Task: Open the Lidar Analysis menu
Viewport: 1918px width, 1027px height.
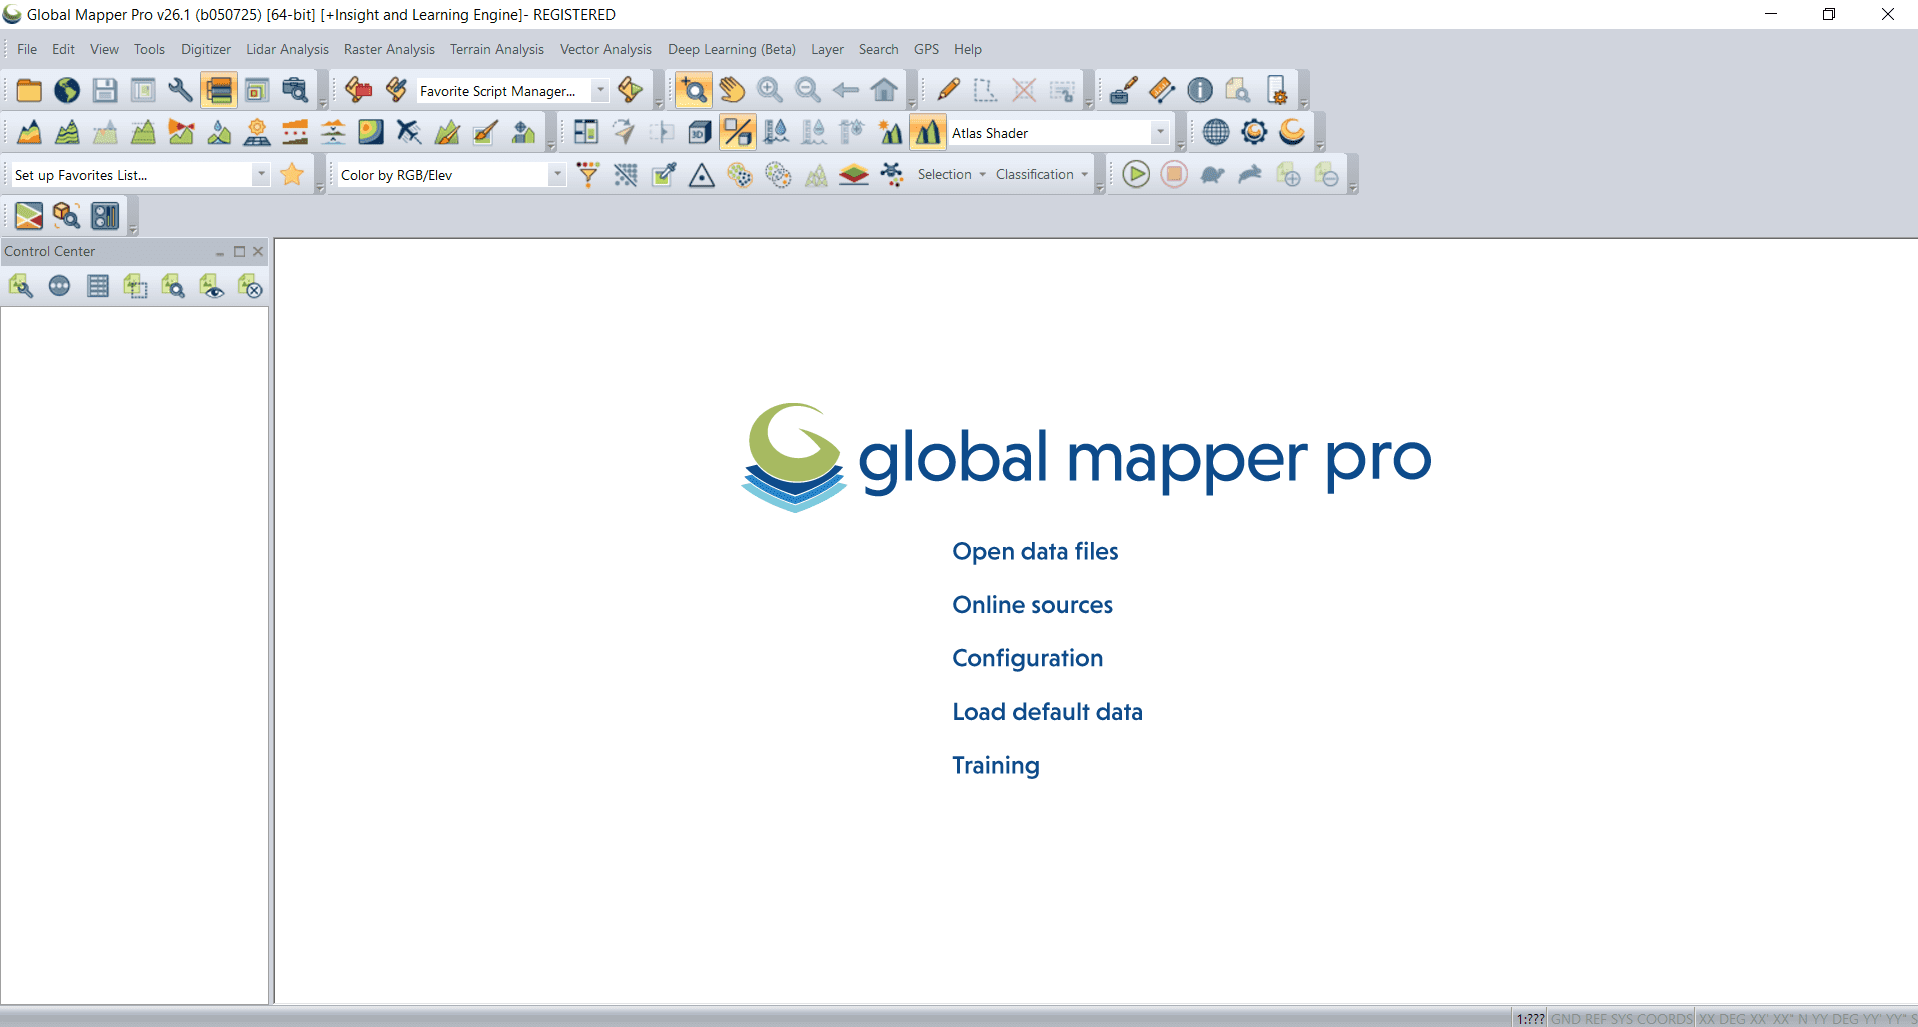Action: tap(287, 49)
